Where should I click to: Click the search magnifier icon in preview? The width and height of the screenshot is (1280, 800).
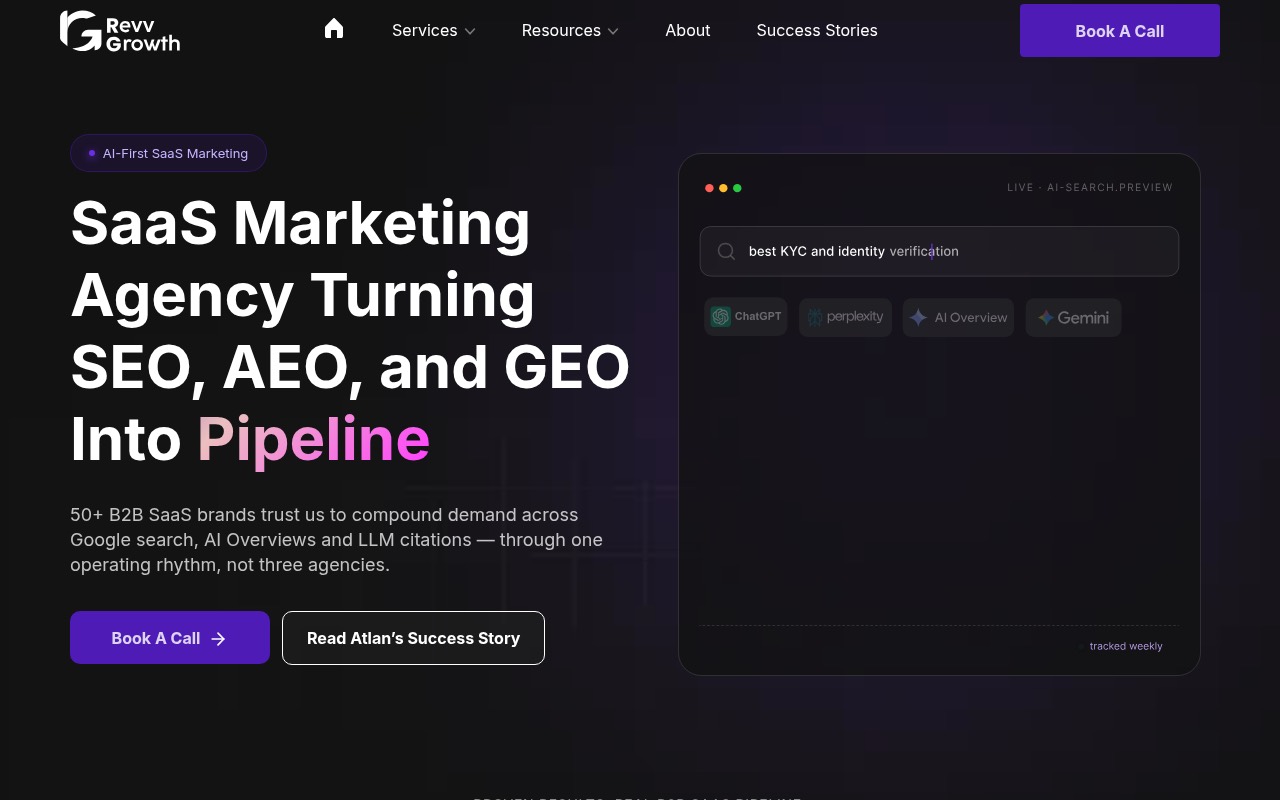coord(727,251)
